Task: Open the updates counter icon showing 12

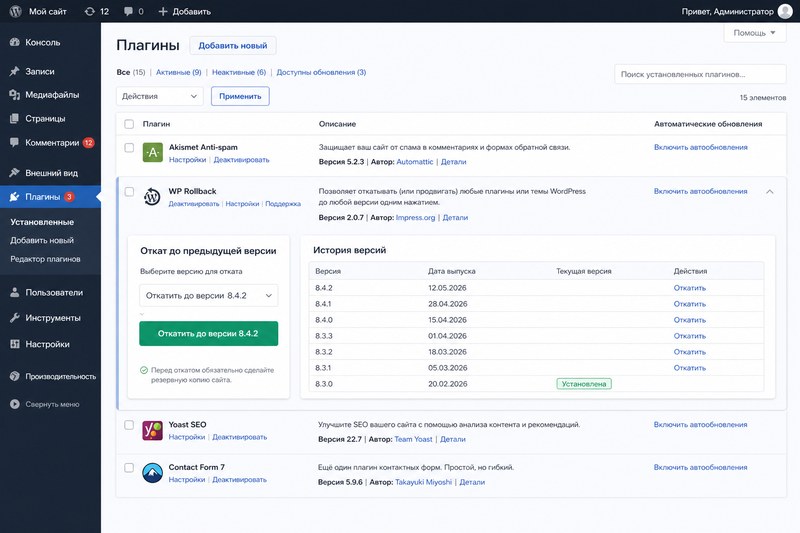Action: coord(90,11)
